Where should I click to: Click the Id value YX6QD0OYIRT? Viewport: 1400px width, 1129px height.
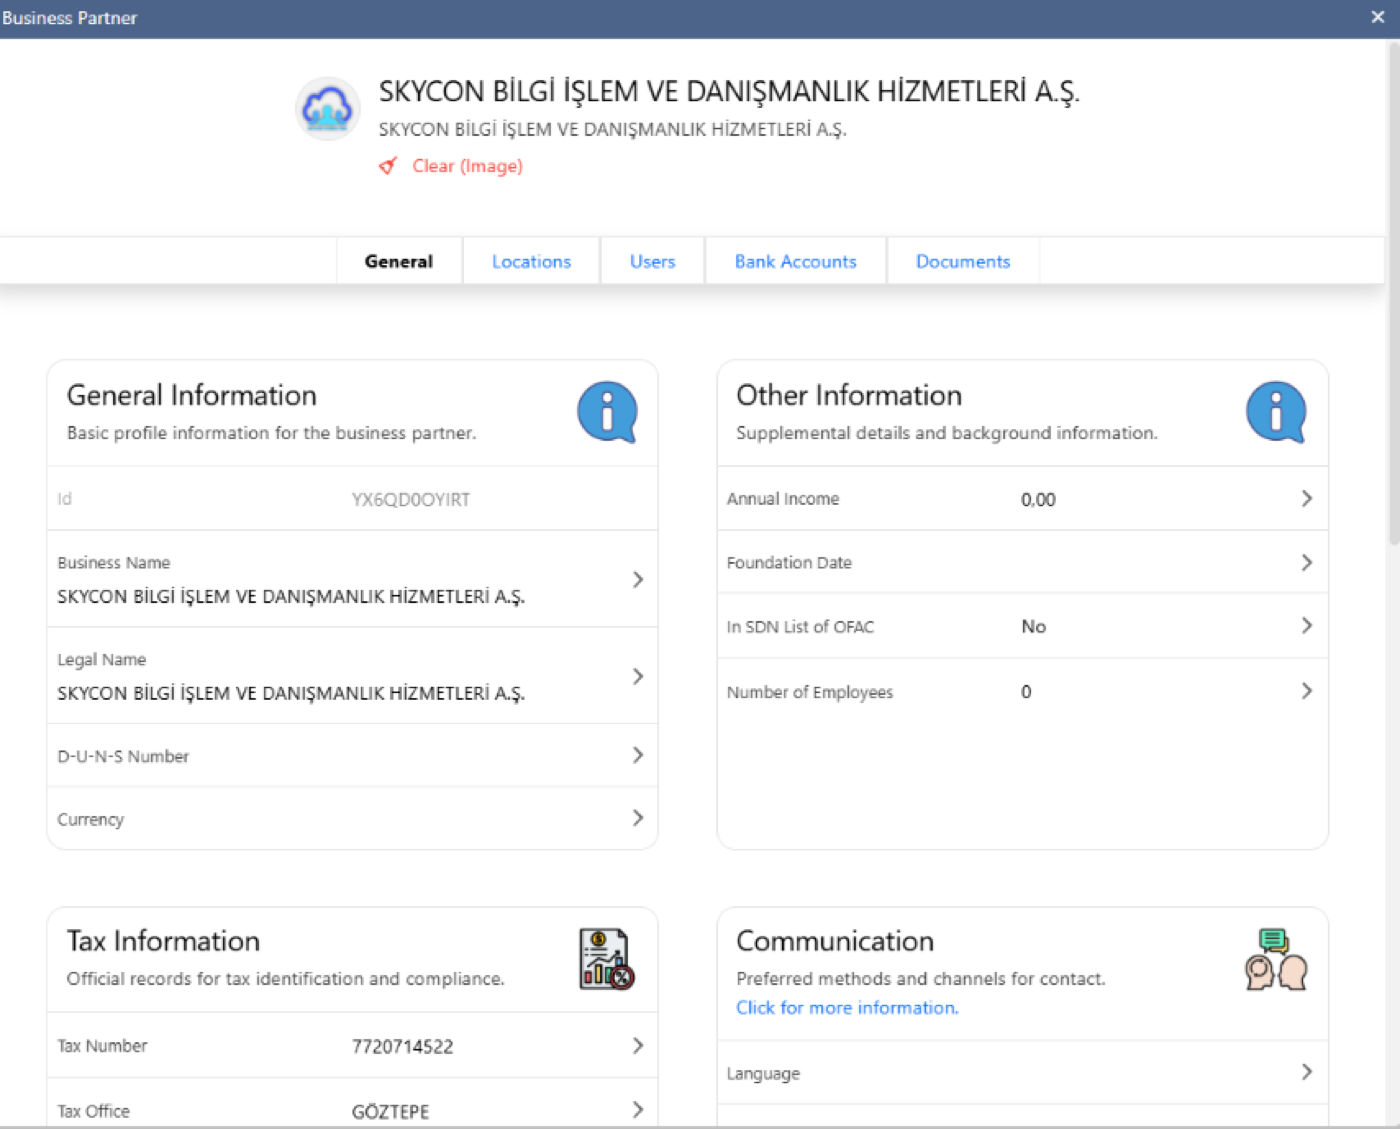pyautogui.click(x=410, y=500)
